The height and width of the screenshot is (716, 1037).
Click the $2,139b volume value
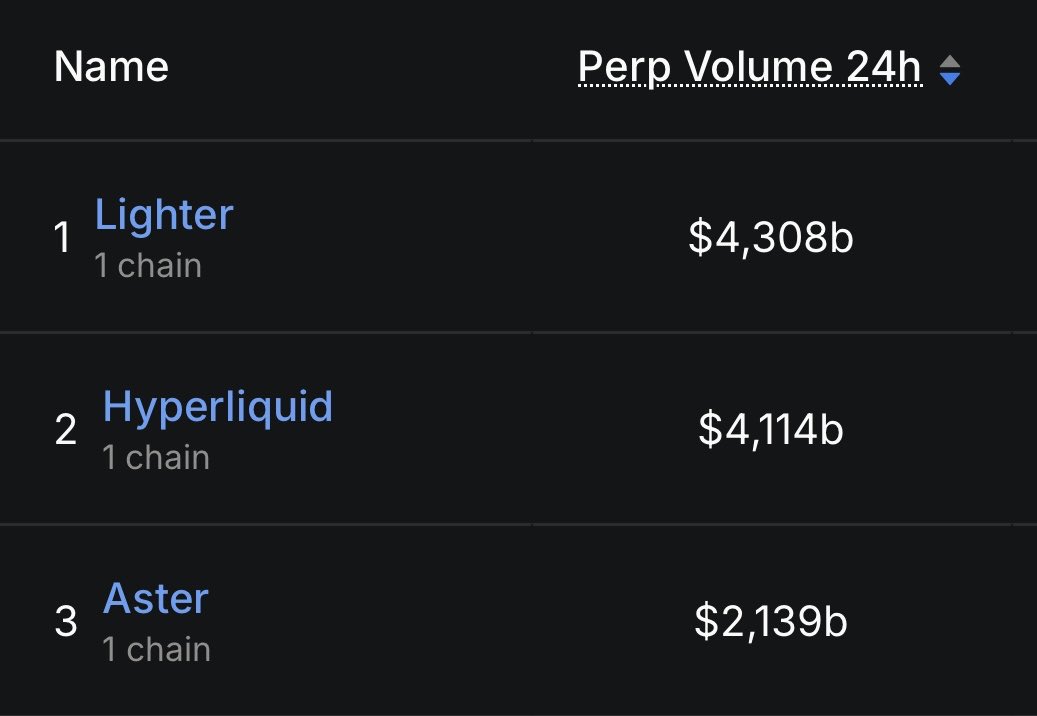[770, 622]
